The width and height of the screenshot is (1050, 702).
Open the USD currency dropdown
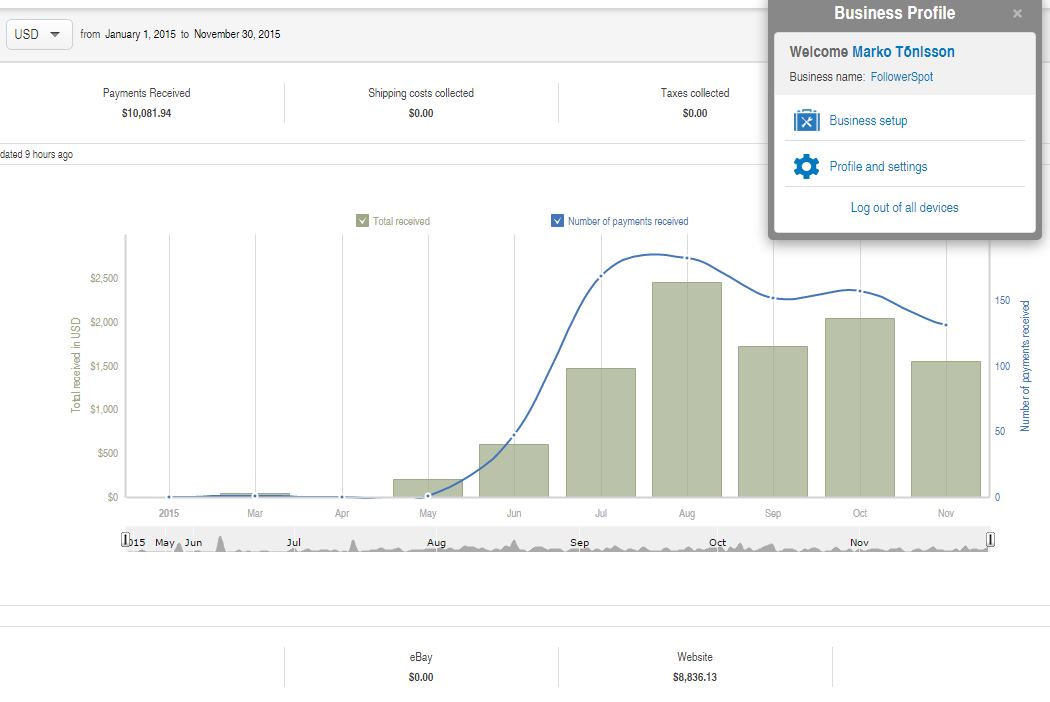39,34
